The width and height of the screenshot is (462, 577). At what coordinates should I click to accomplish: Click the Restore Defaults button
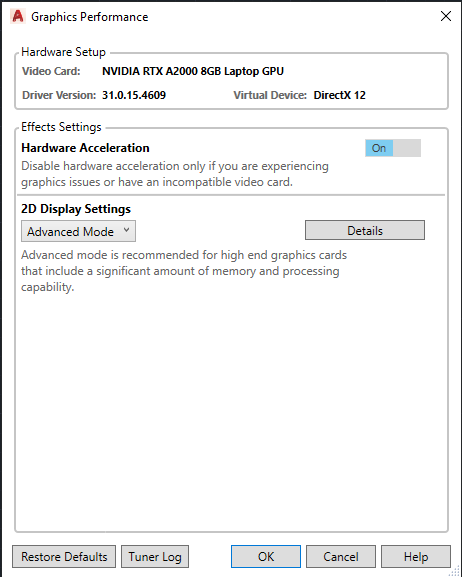coord(64,556)
